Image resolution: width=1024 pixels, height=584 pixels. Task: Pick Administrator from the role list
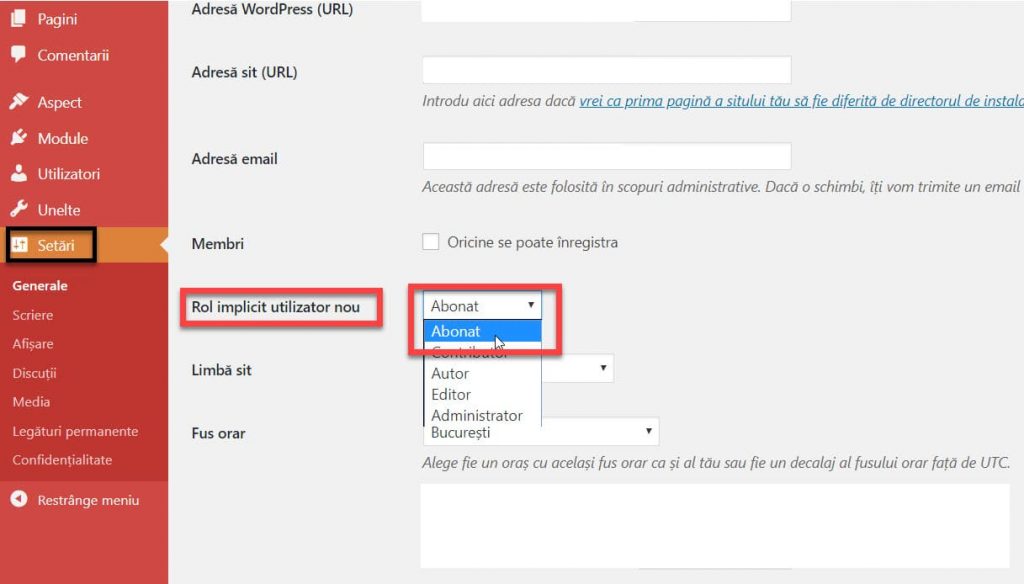point(477,415)
